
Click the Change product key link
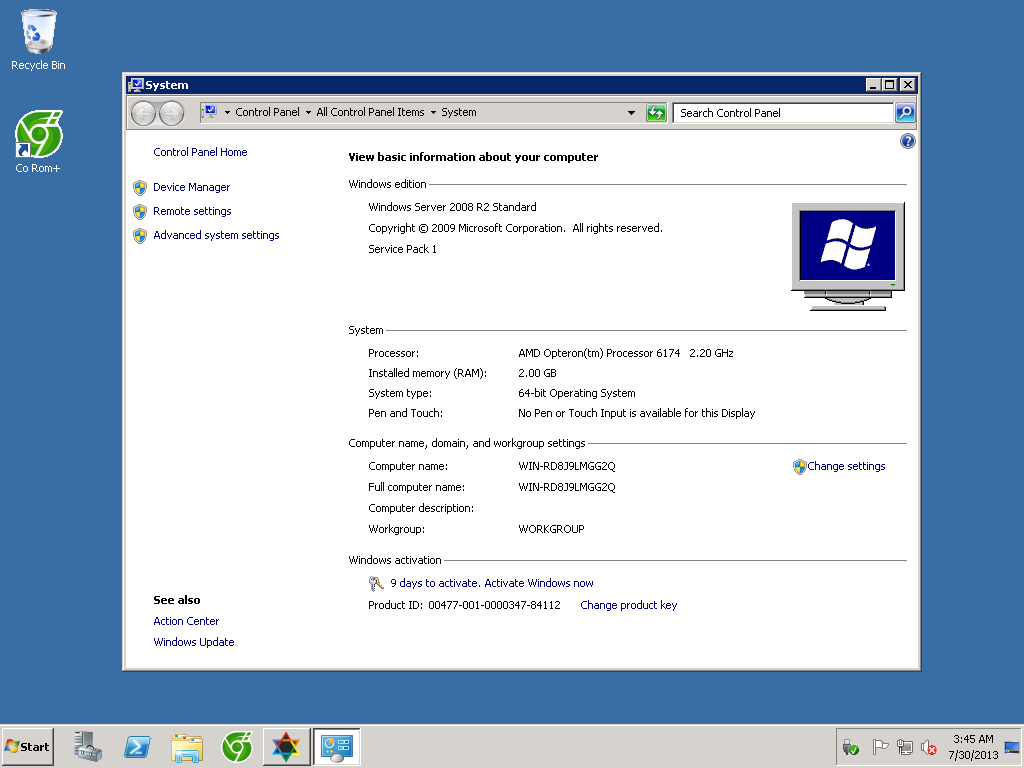coord(628,605)
